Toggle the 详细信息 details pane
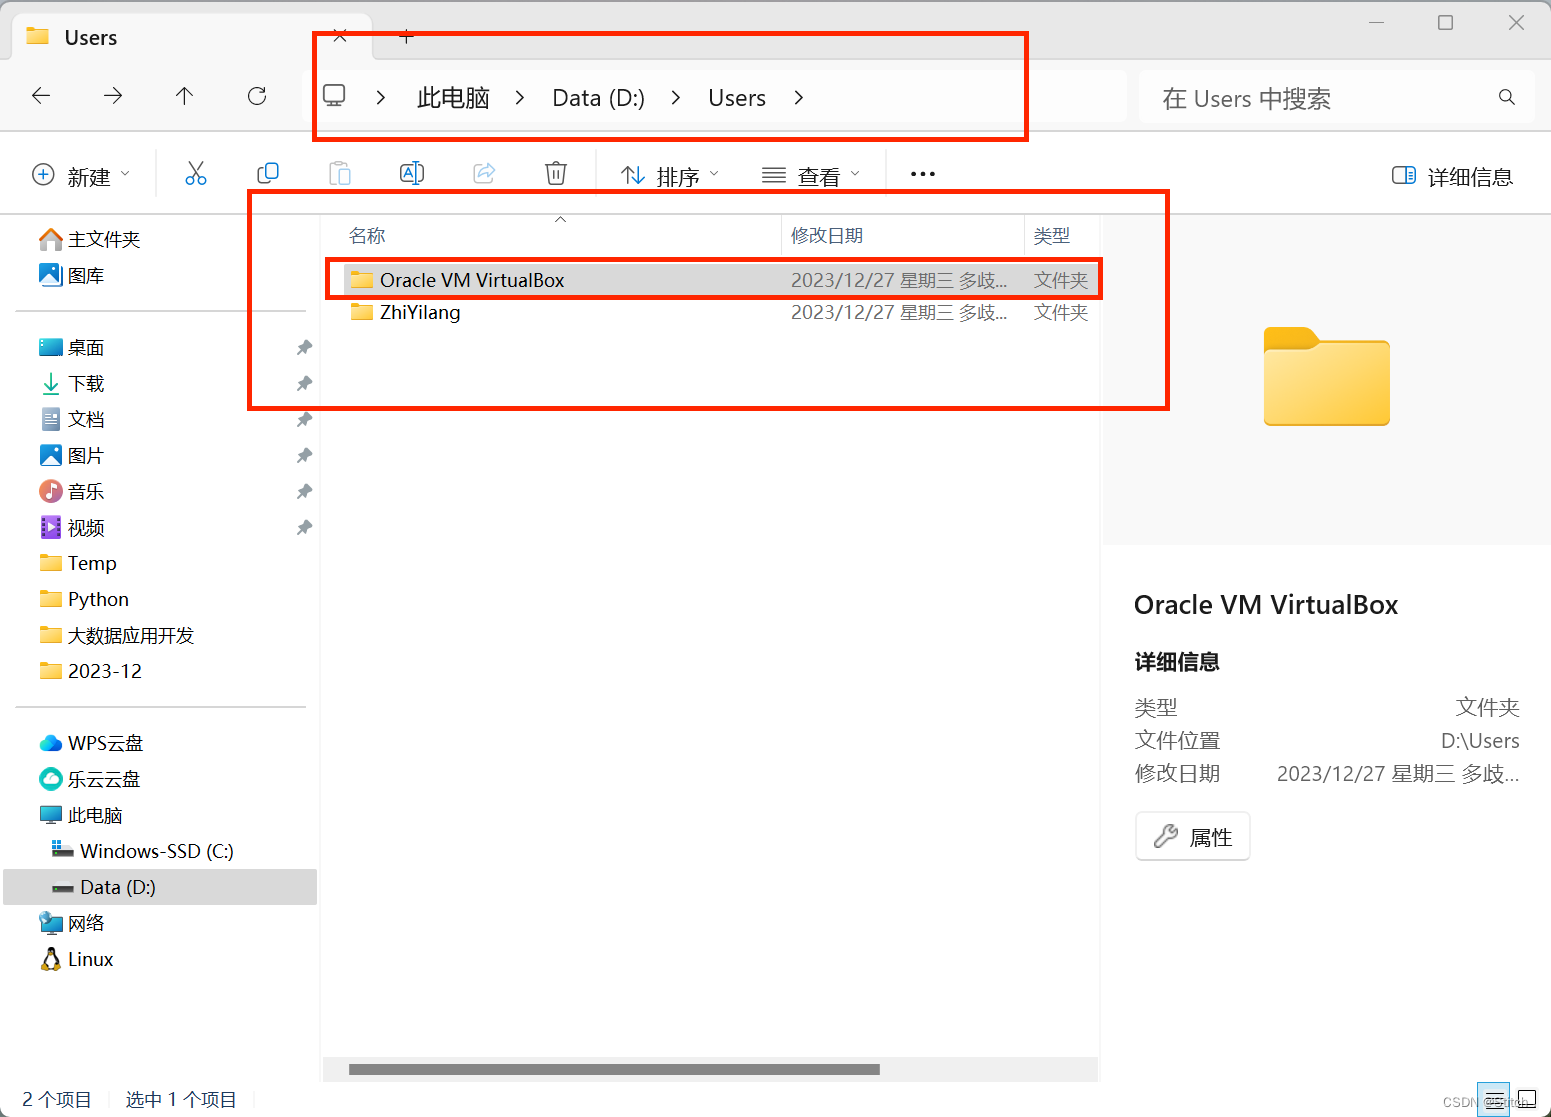 click(1452, 177)
